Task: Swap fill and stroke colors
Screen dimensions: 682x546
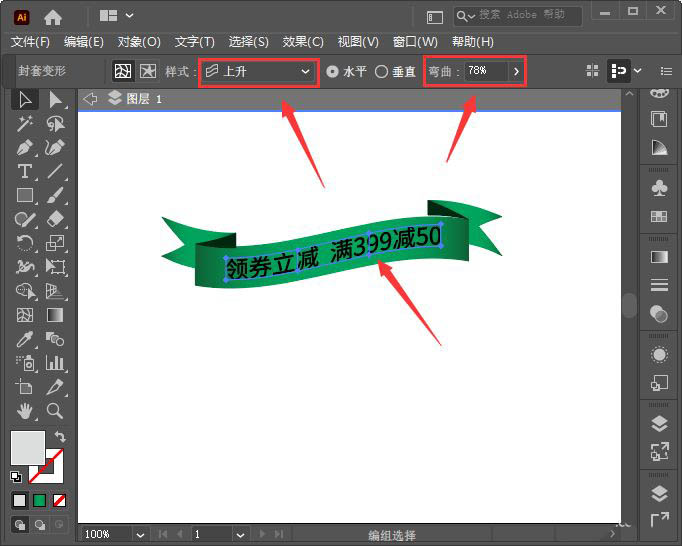Action: pyautogui.click(x=60, y=436)
